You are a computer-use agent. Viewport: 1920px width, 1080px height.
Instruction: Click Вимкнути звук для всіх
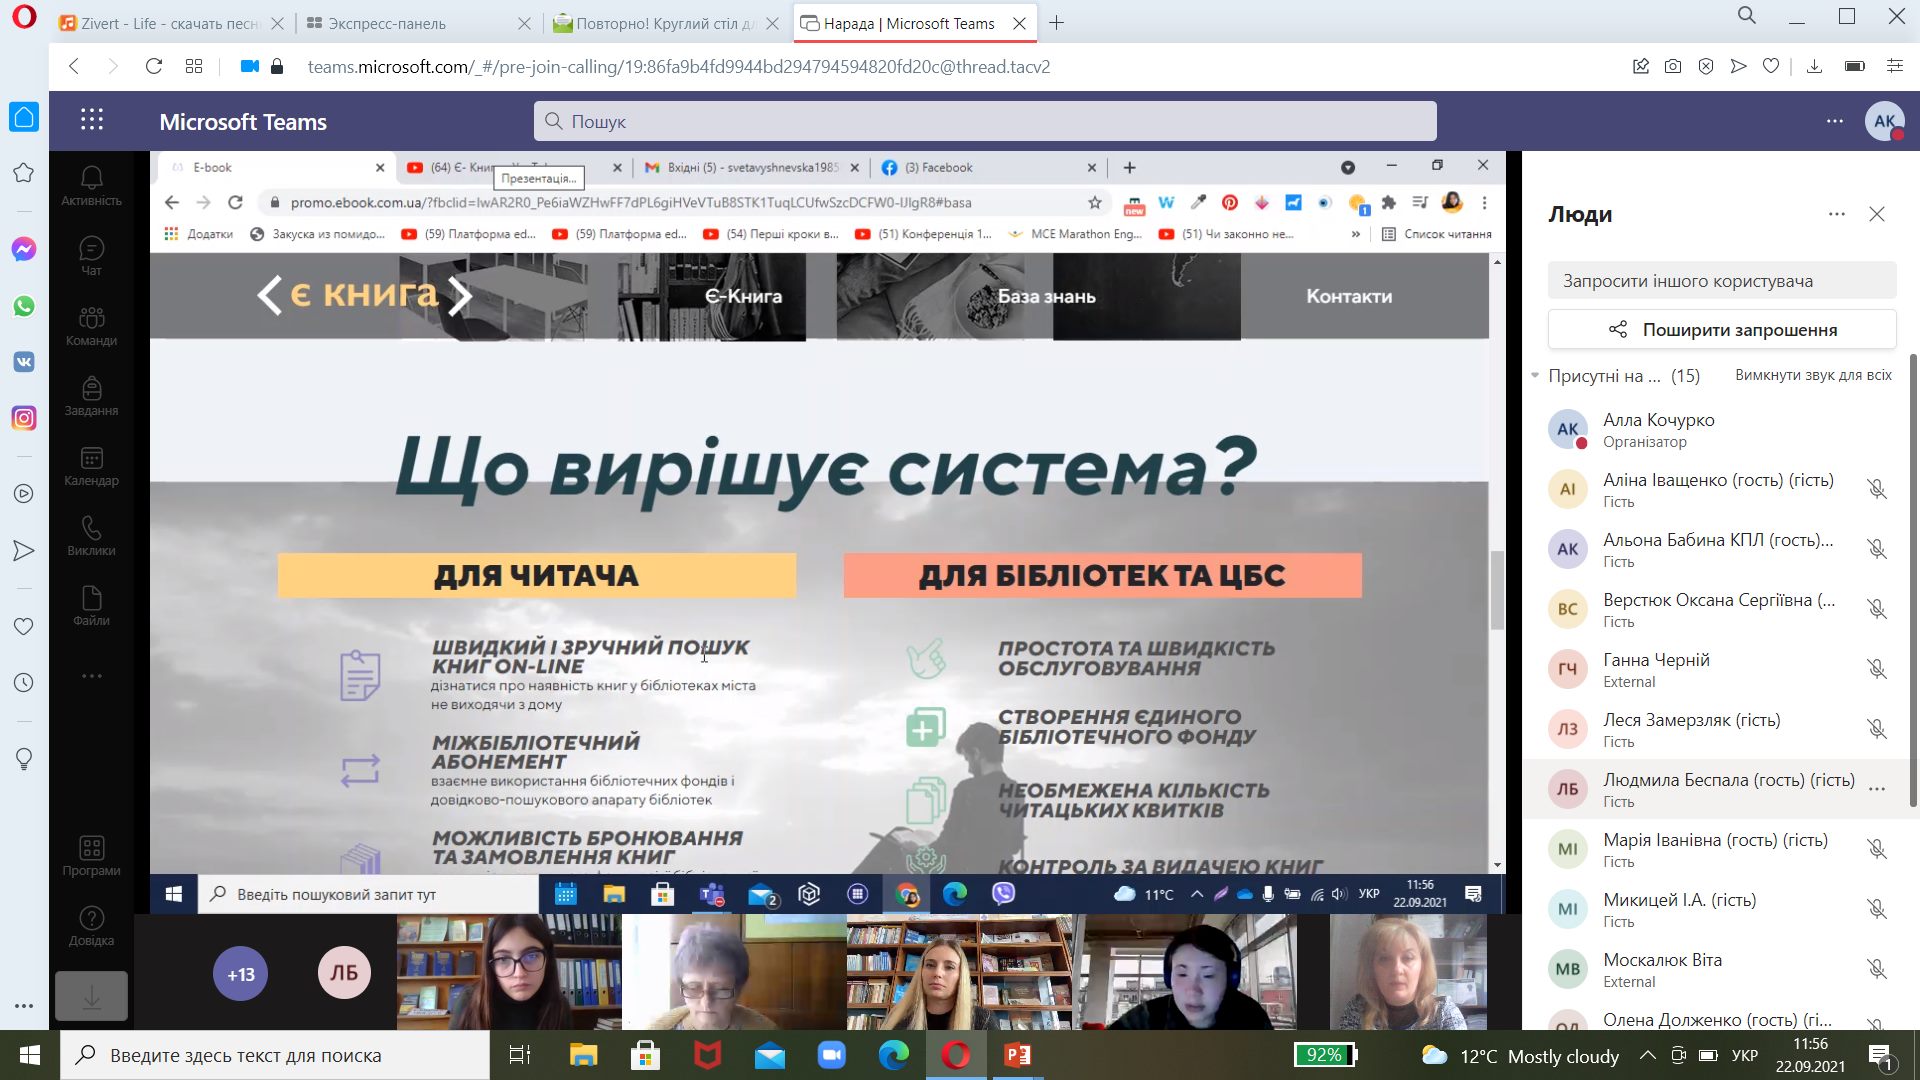pos(1813,375)
